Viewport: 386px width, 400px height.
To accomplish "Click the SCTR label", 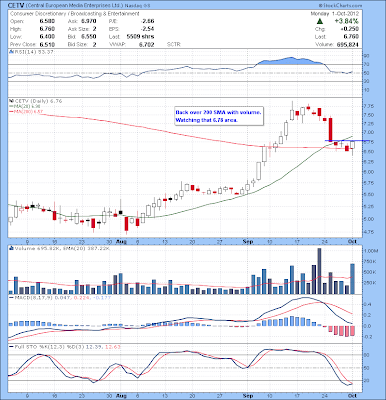I will [174, 44].
